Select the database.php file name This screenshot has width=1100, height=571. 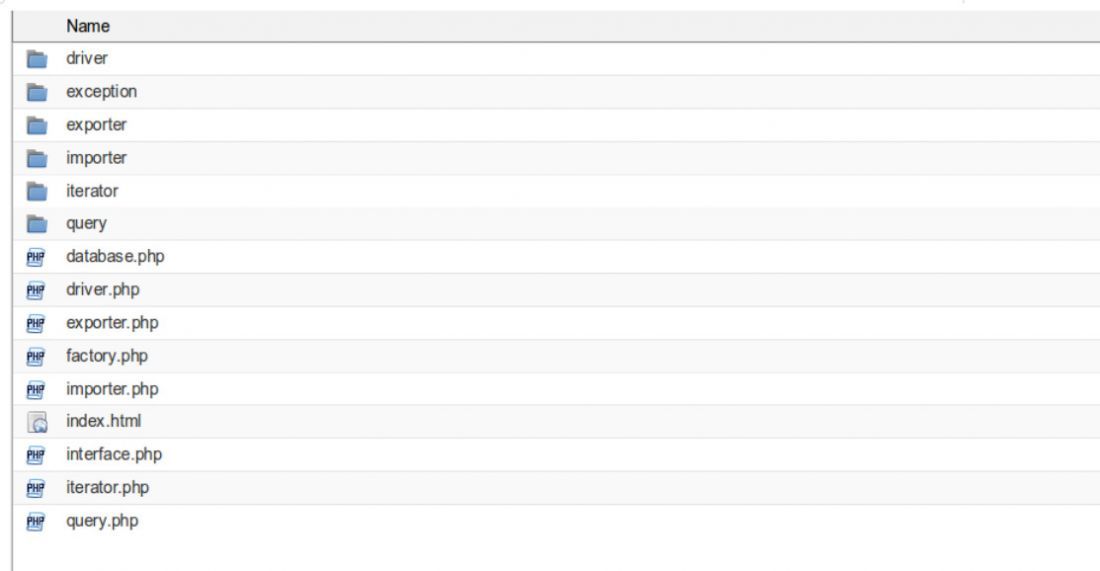point(115,256)
